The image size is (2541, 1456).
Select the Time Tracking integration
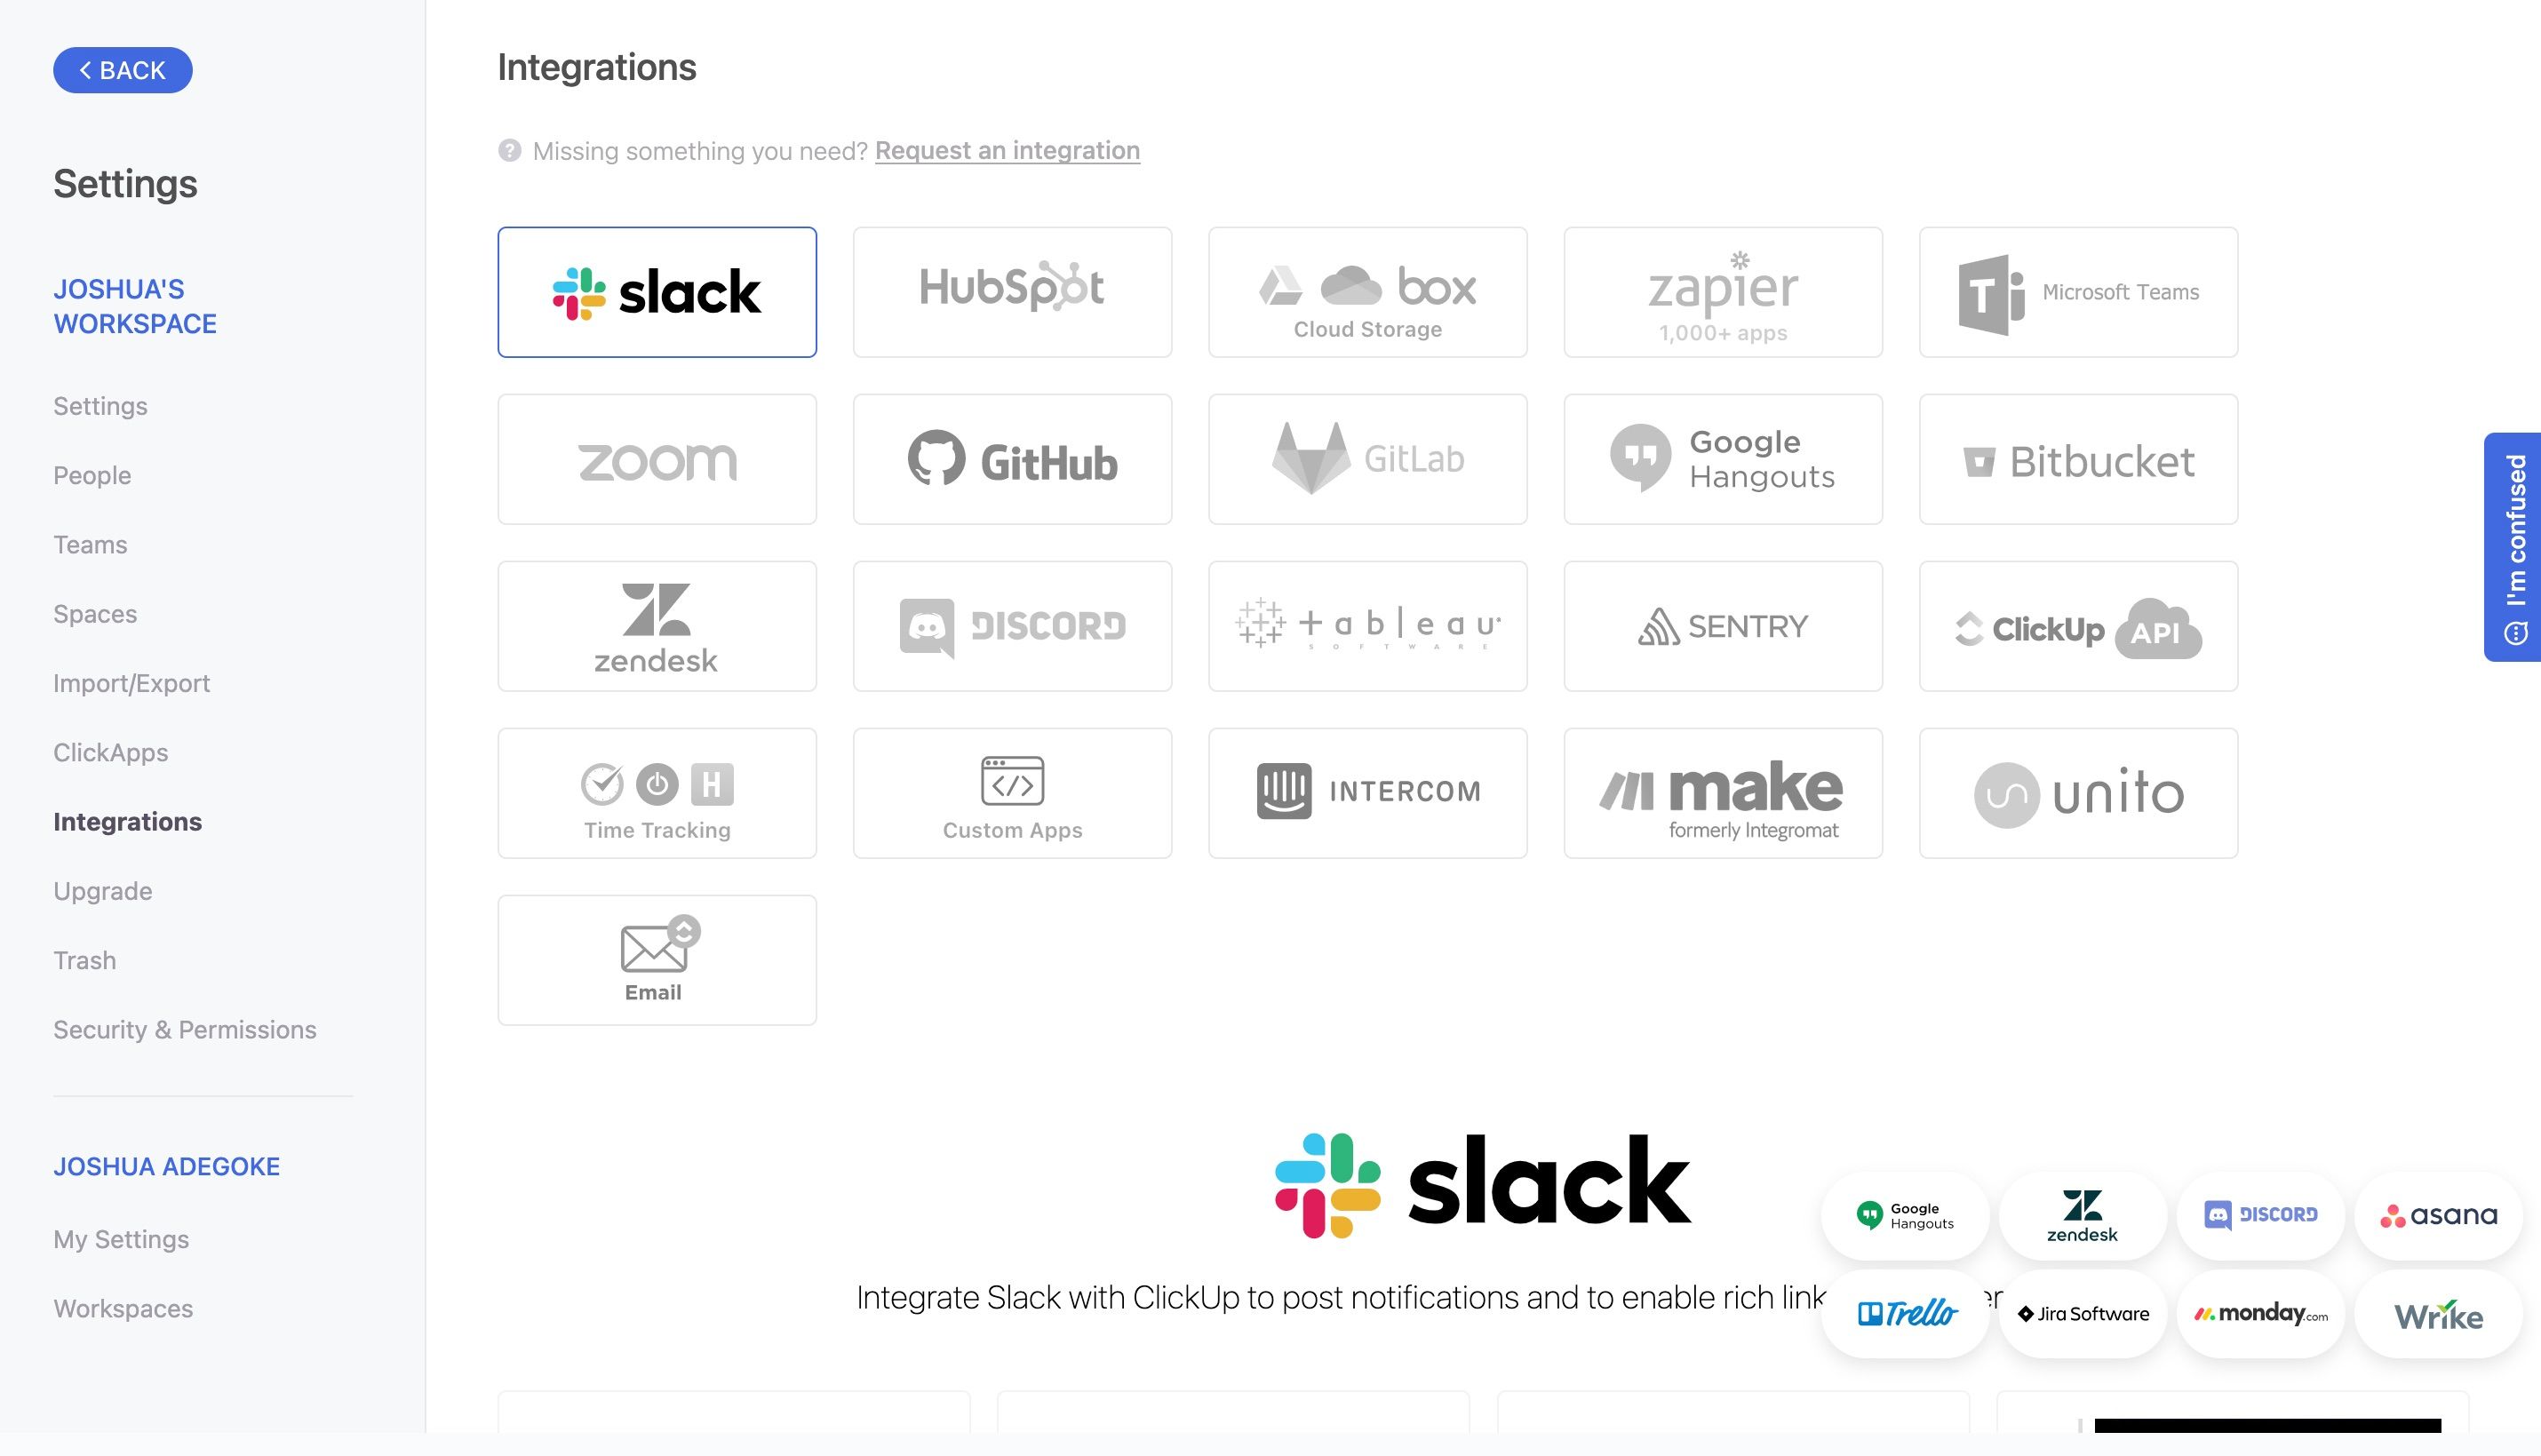pos(658,792)
